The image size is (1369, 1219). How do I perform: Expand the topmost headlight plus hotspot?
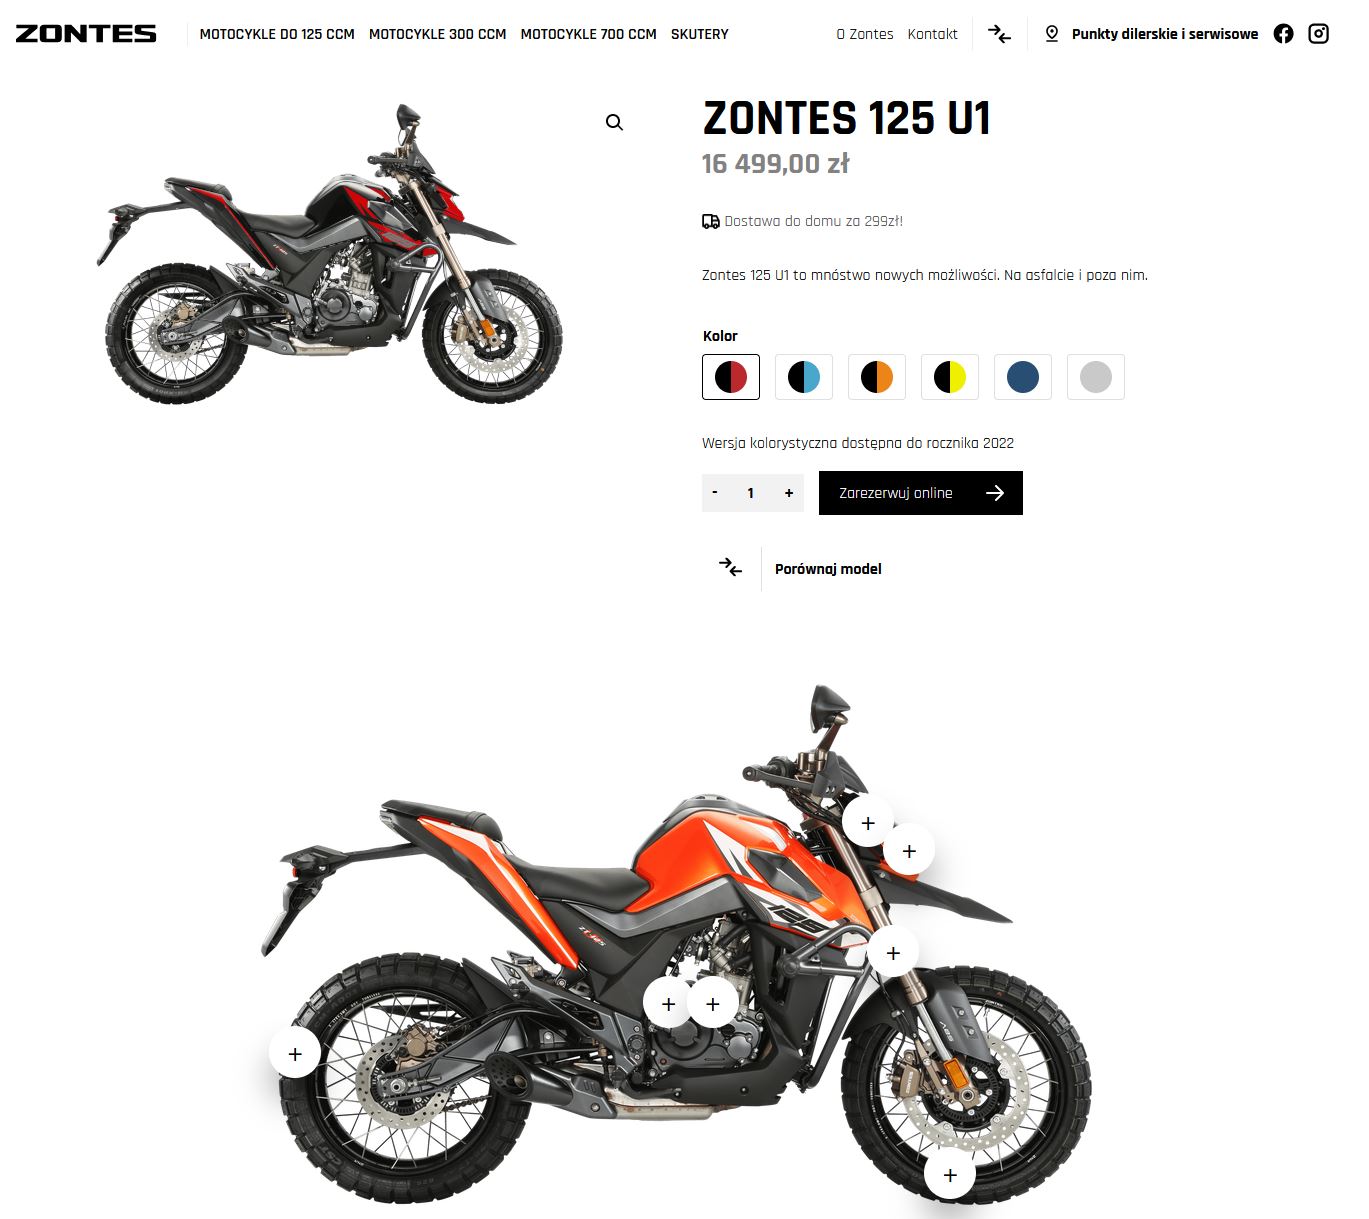(x=868, y=823)
